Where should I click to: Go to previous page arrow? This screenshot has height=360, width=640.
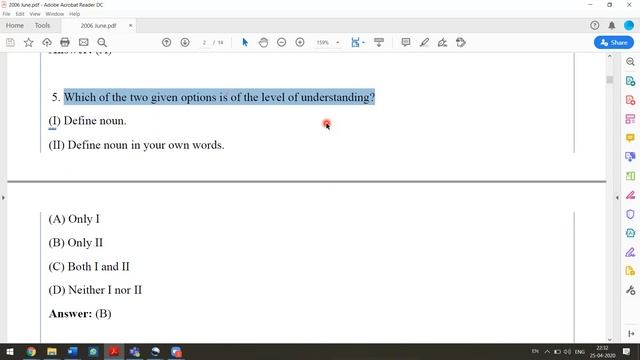[x=167, y=42]
